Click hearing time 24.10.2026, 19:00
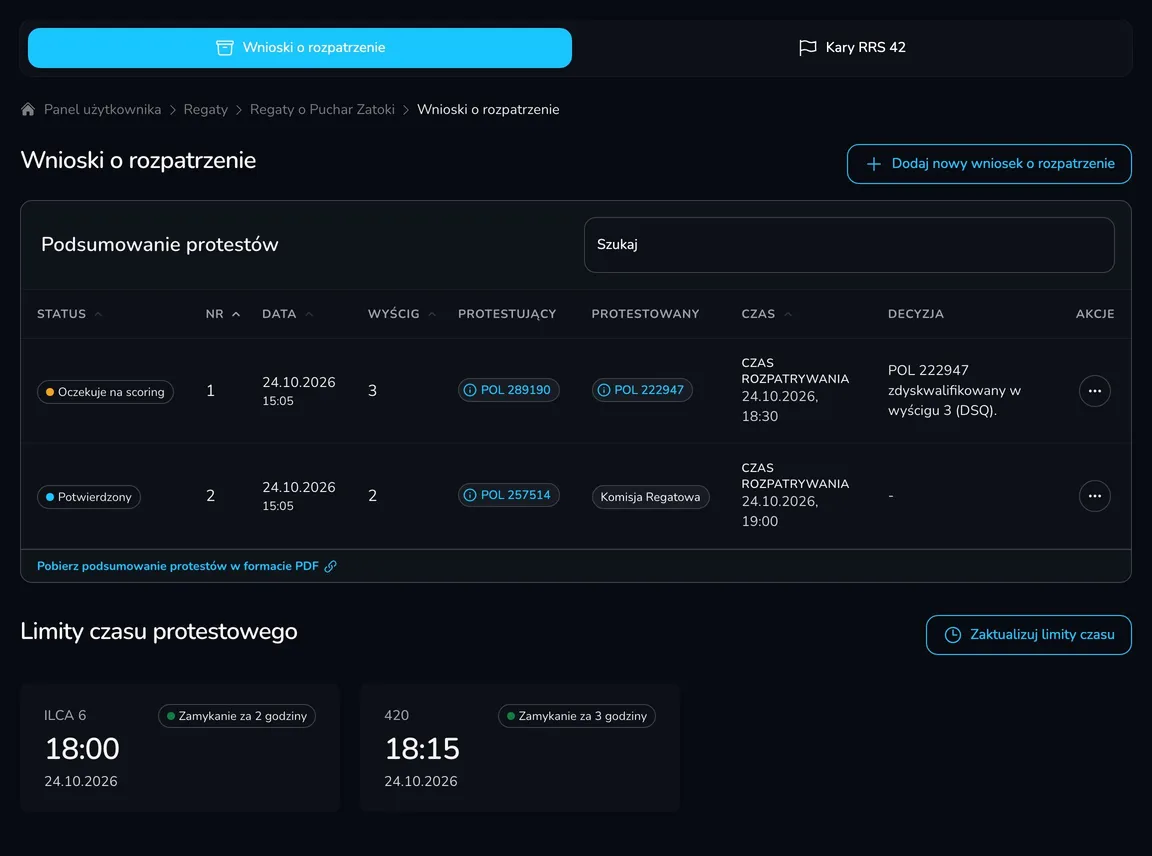1152x856 pixels. coord(780,511)
